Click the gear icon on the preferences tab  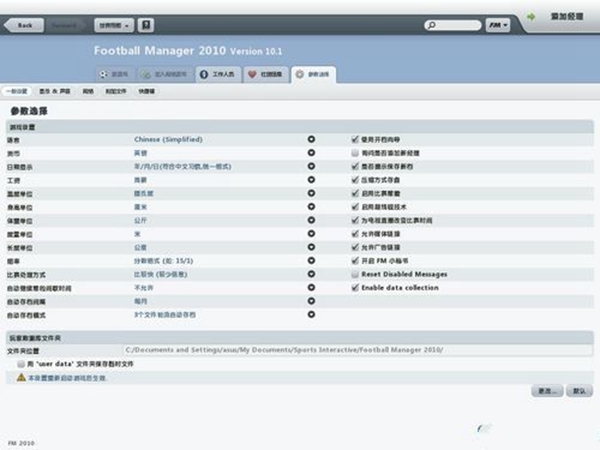[299, 74]
